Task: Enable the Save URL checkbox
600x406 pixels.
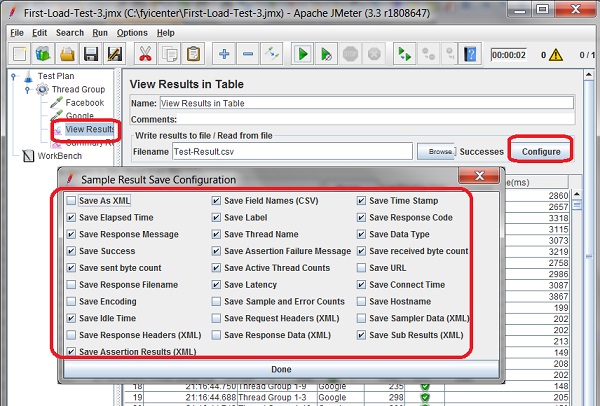Action: (361, 268)
